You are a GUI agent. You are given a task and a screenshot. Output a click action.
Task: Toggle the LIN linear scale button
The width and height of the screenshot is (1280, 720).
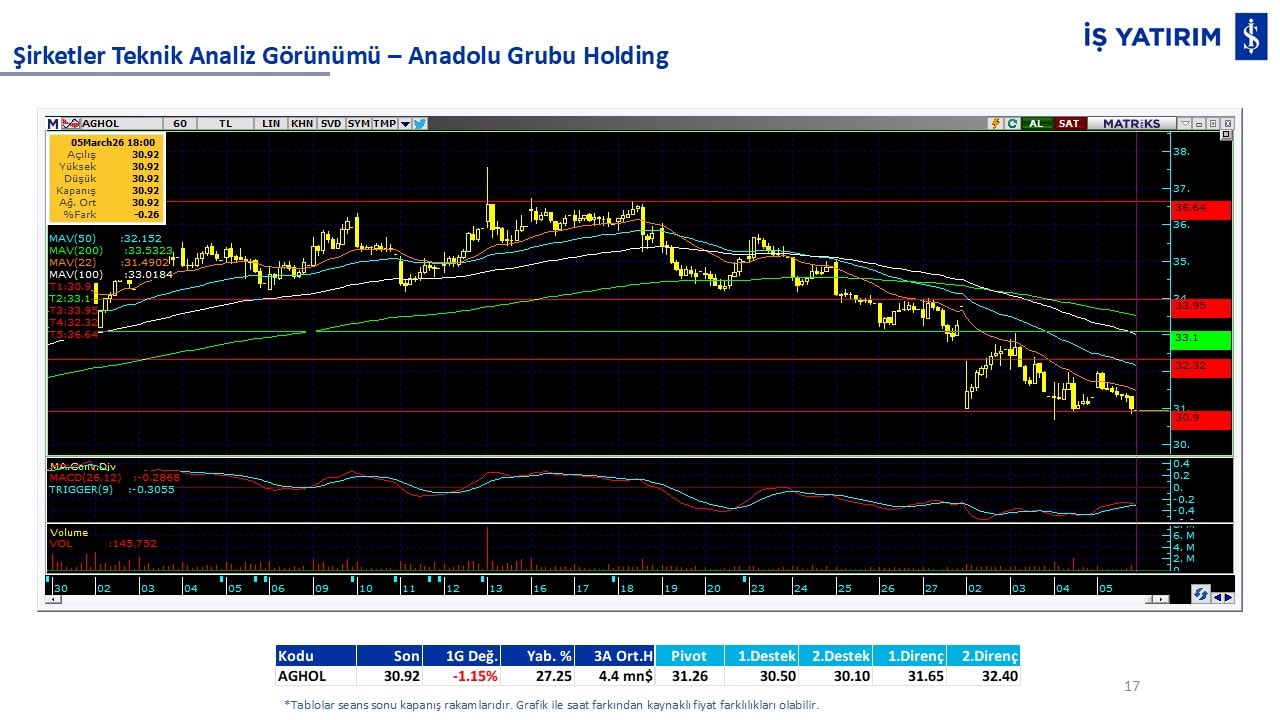[x=271, y=124]
